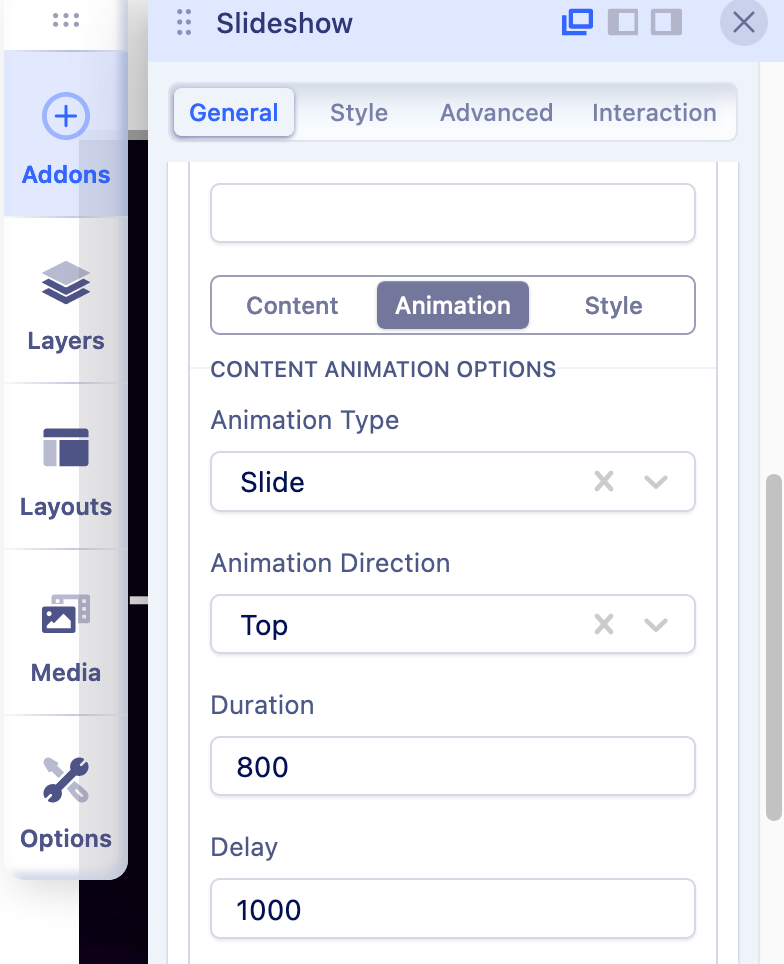Switch to the Content segment
This screenshot has height=964, width=784.
pyautogui.click(x=292, y=305)
